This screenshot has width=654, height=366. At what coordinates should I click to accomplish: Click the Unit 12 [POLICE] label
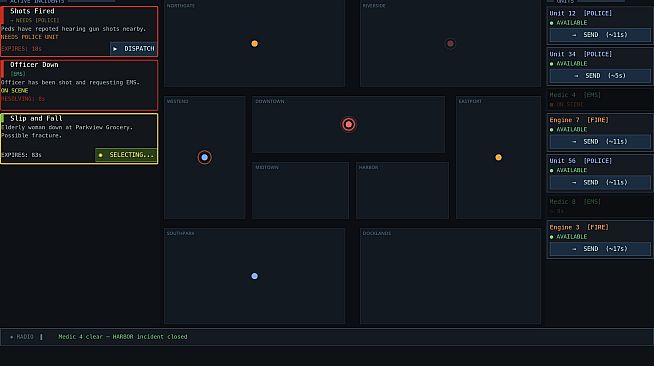[581, 13]
